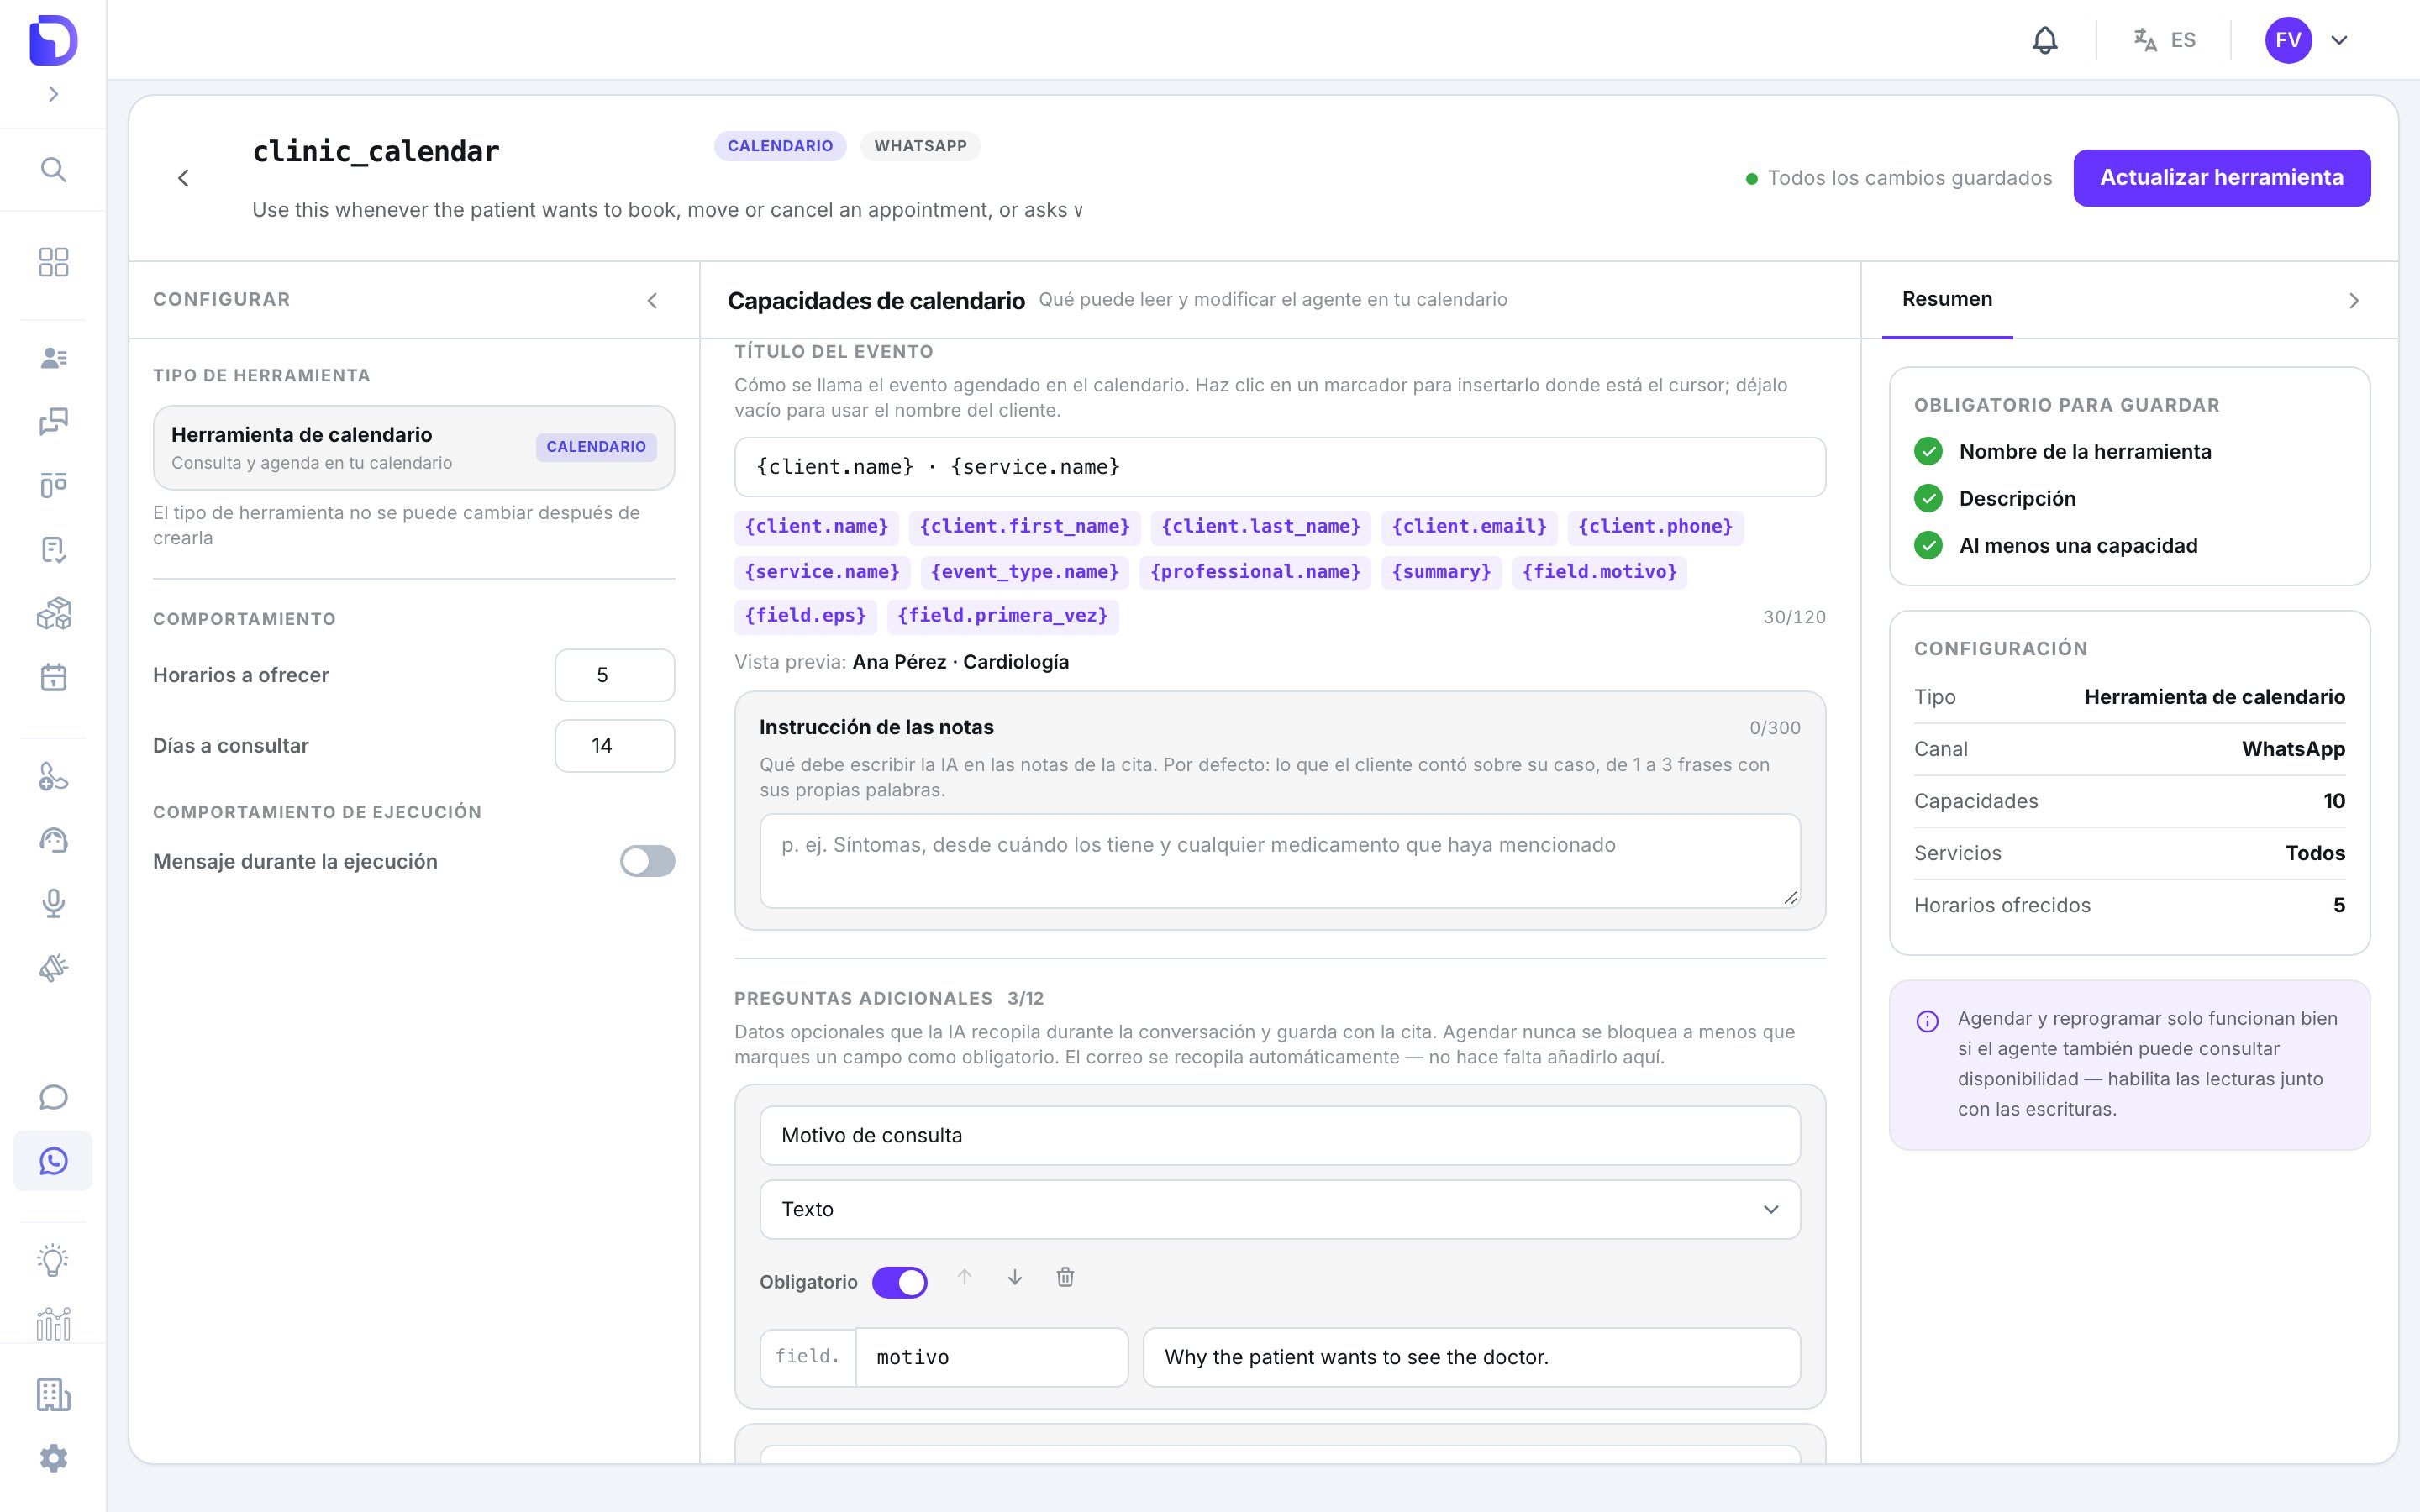Open the building organization sidebar icon

tap(54, 1394)
